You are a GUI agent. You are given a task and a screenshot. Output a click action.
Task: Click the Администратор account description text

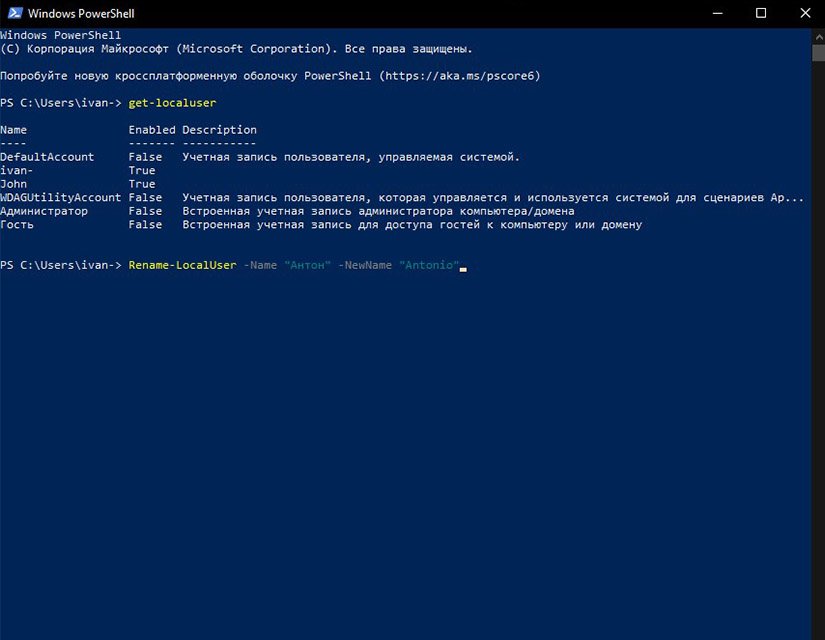pyautogui.click(x=378, y=211)
